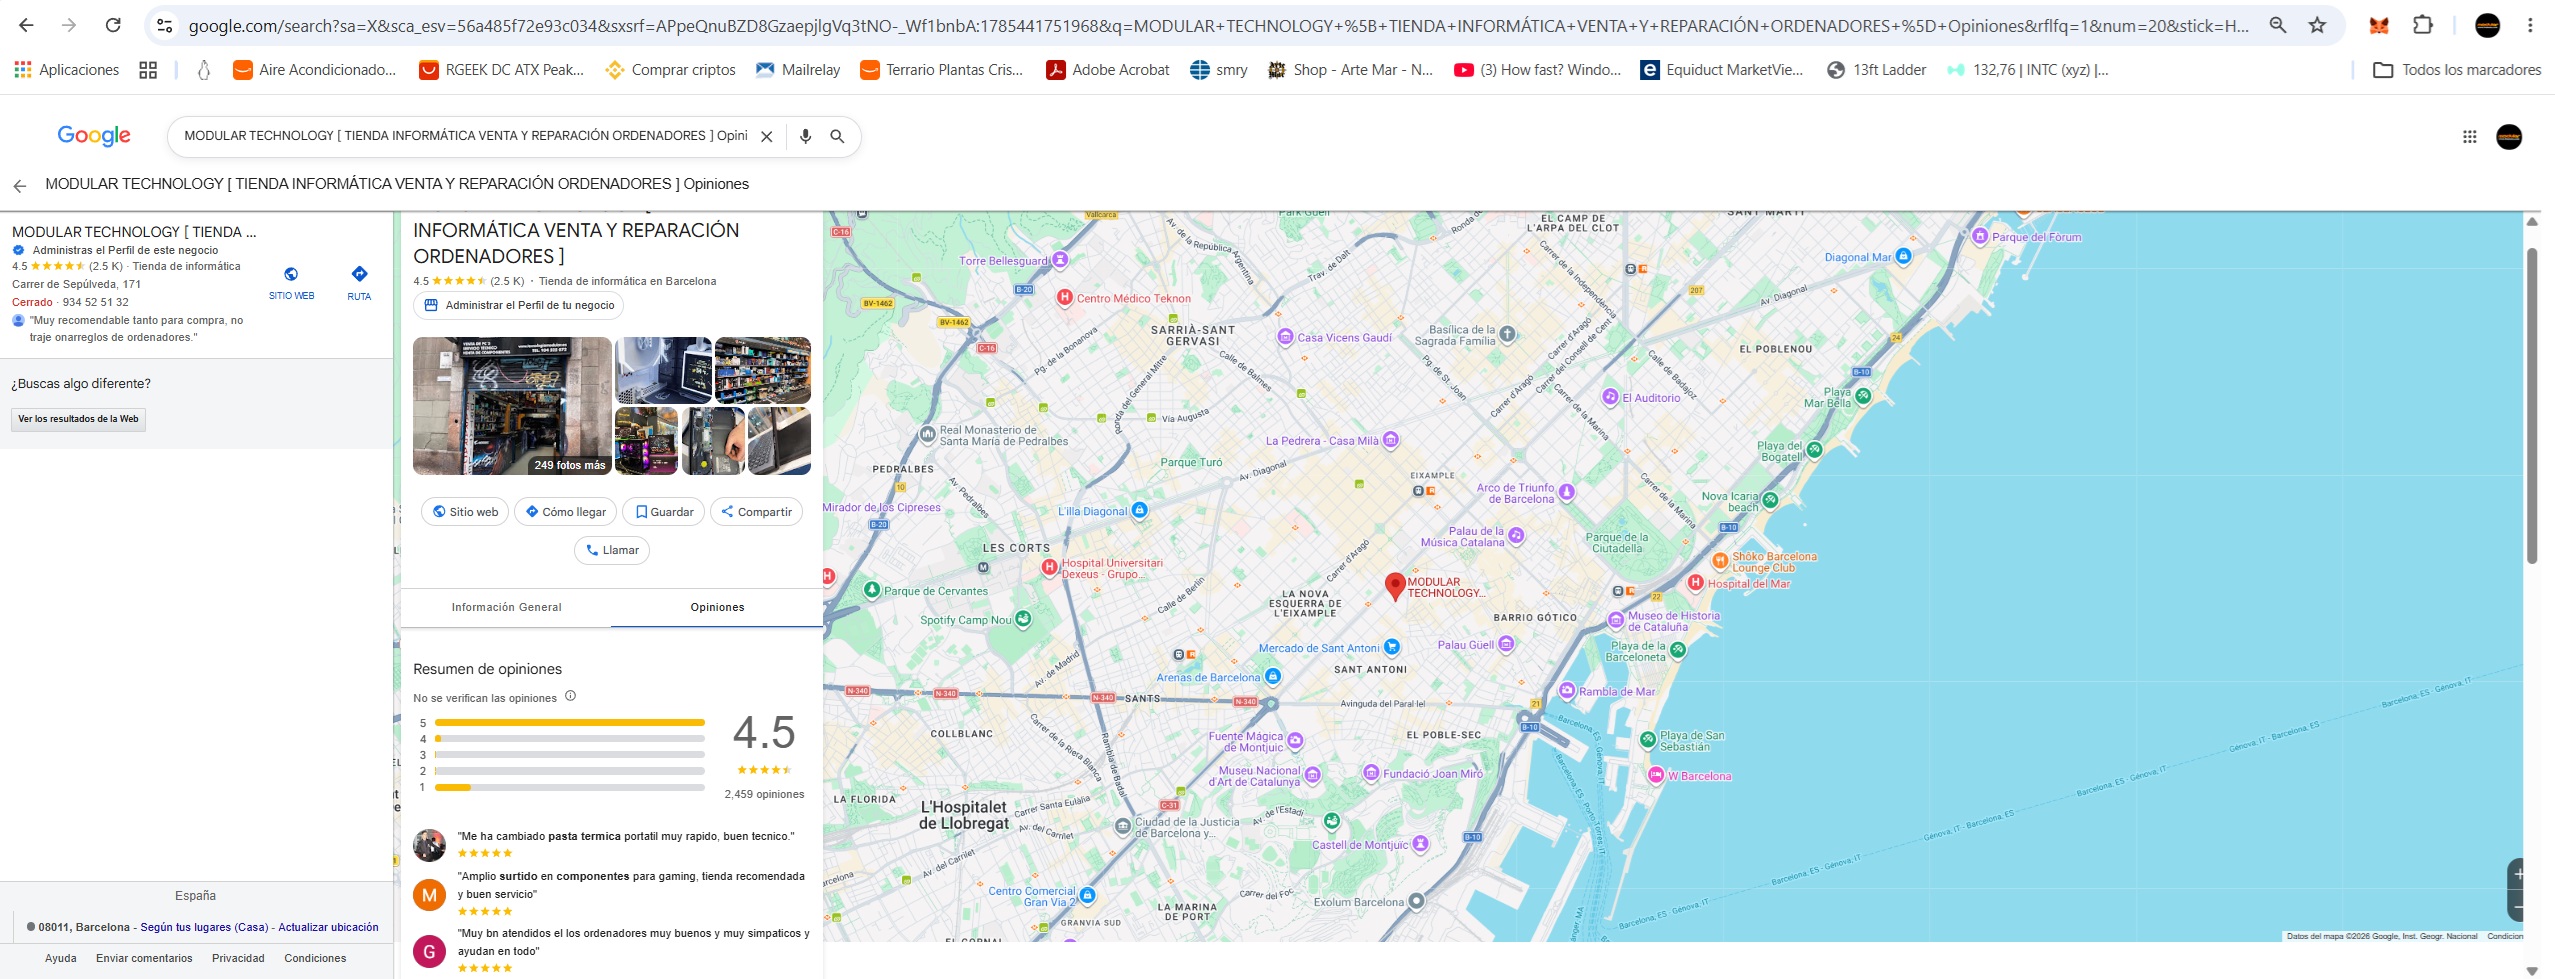Open the SITIO WEB globe icon
The image size is (2555, 979).
point(291,274)
